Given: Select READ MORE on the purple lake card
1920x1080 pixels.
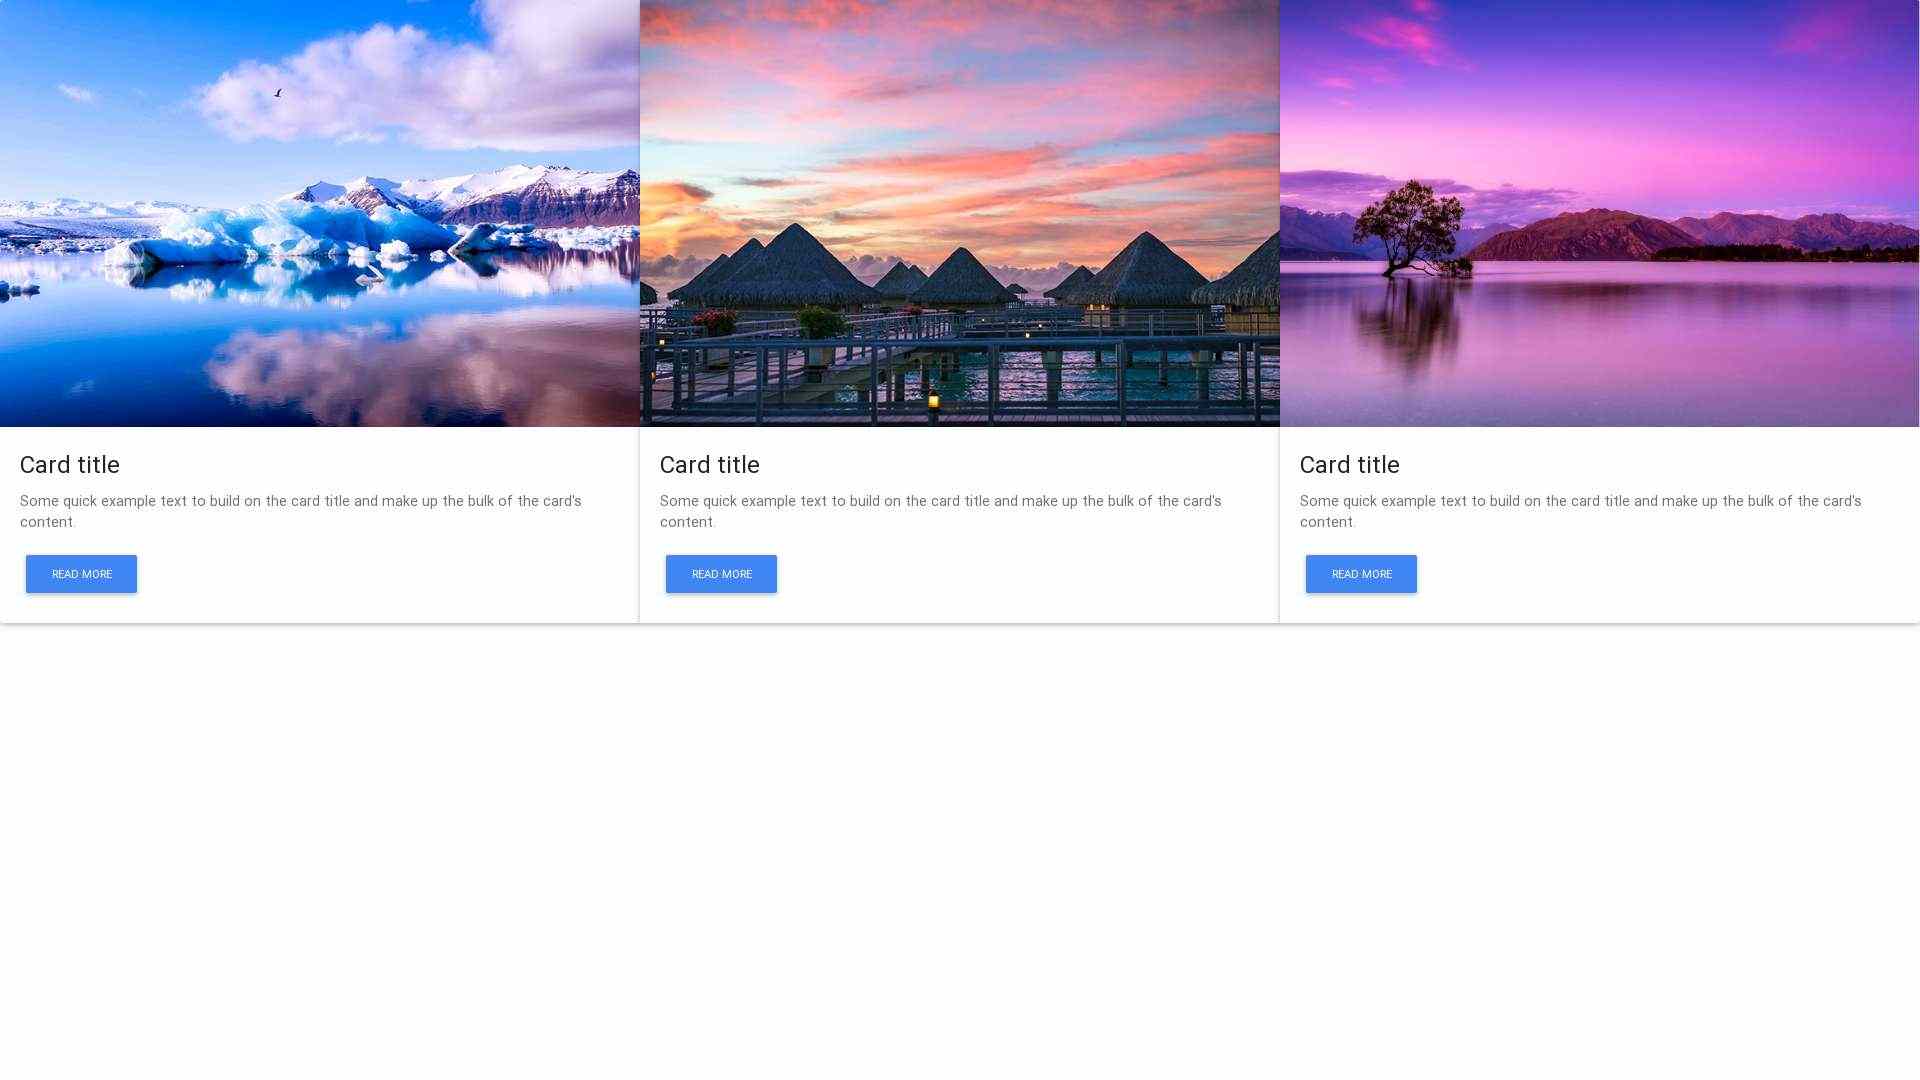Looking at the screenshot, I should tap(1361, 574).
